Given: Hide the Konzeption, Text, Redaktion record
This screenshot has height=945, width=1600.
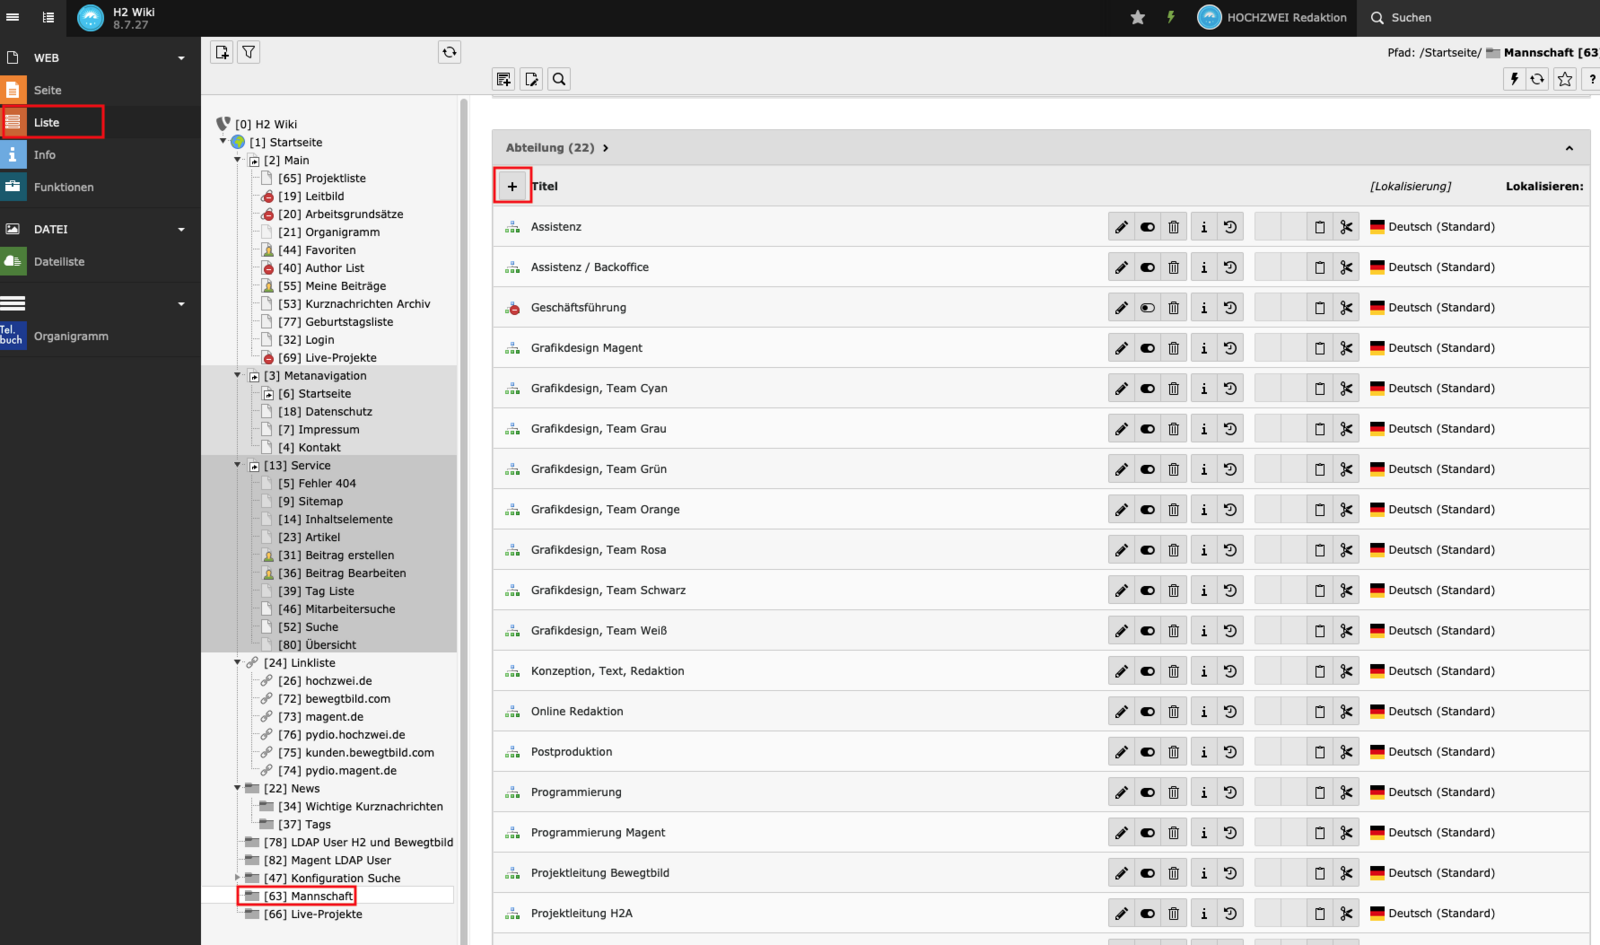Looking at the screenshot, I should coord(1147,671).
